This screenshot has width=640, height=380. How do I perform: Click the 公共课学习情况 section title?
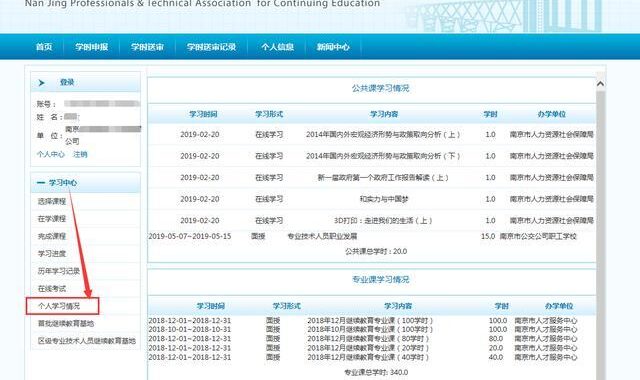380,88
